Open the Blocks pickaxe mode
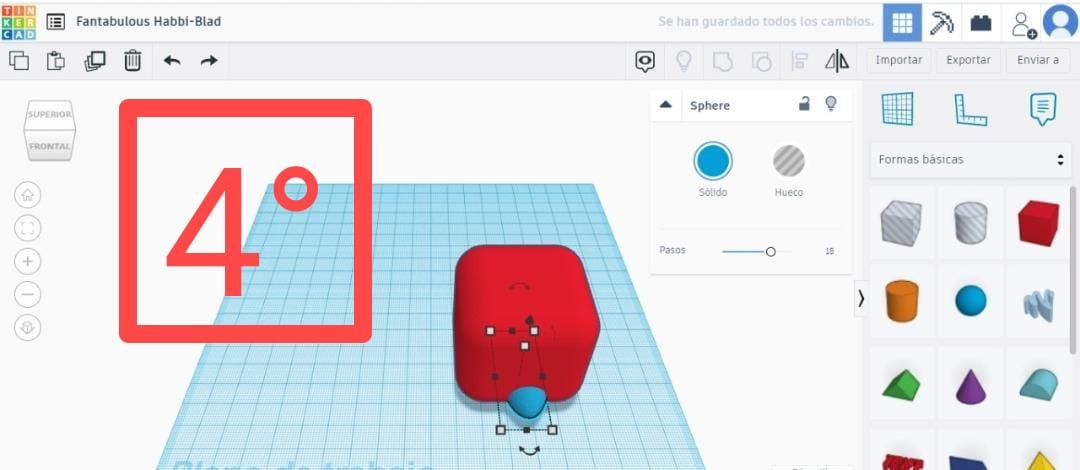 coord(941,22)
